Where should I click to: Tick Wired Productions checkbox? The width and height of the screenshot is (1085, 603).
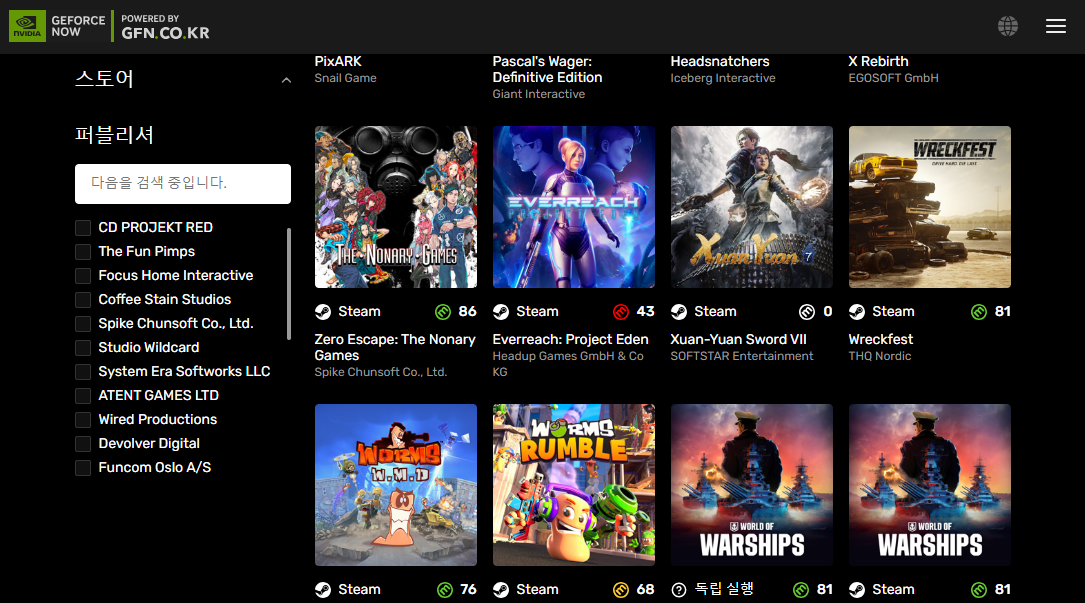[83, 420]
